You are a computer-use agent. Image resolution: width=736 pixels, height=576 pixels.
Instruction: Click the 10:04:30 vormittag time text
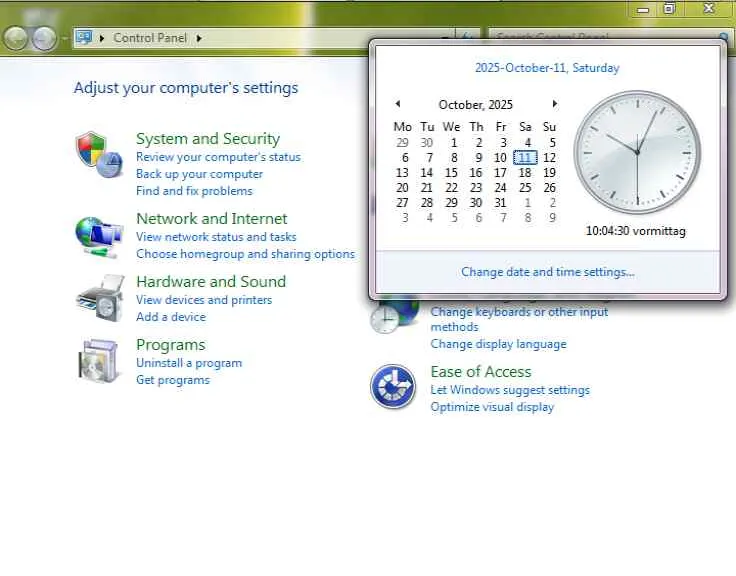pyautogui.click(x=636, y=231)
